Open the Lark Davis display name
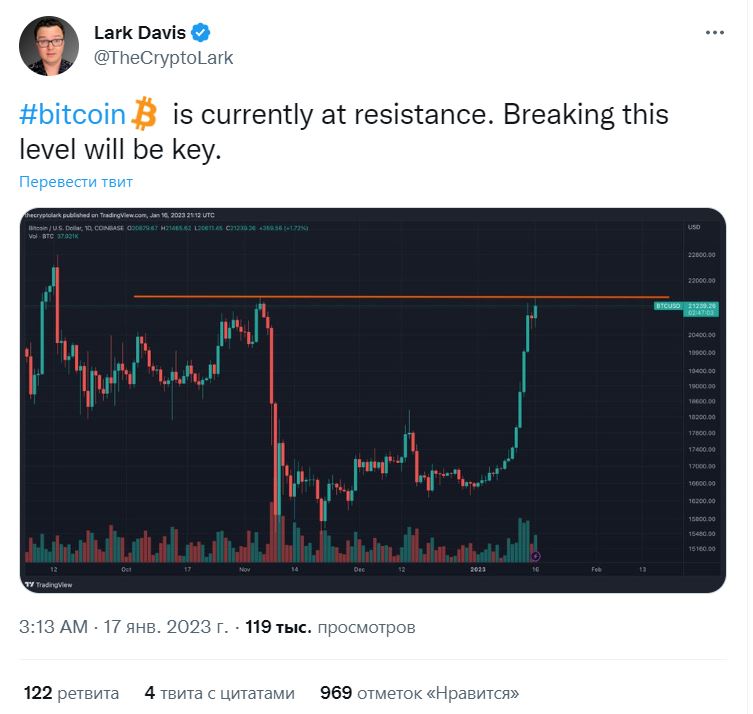 [140, 33]
